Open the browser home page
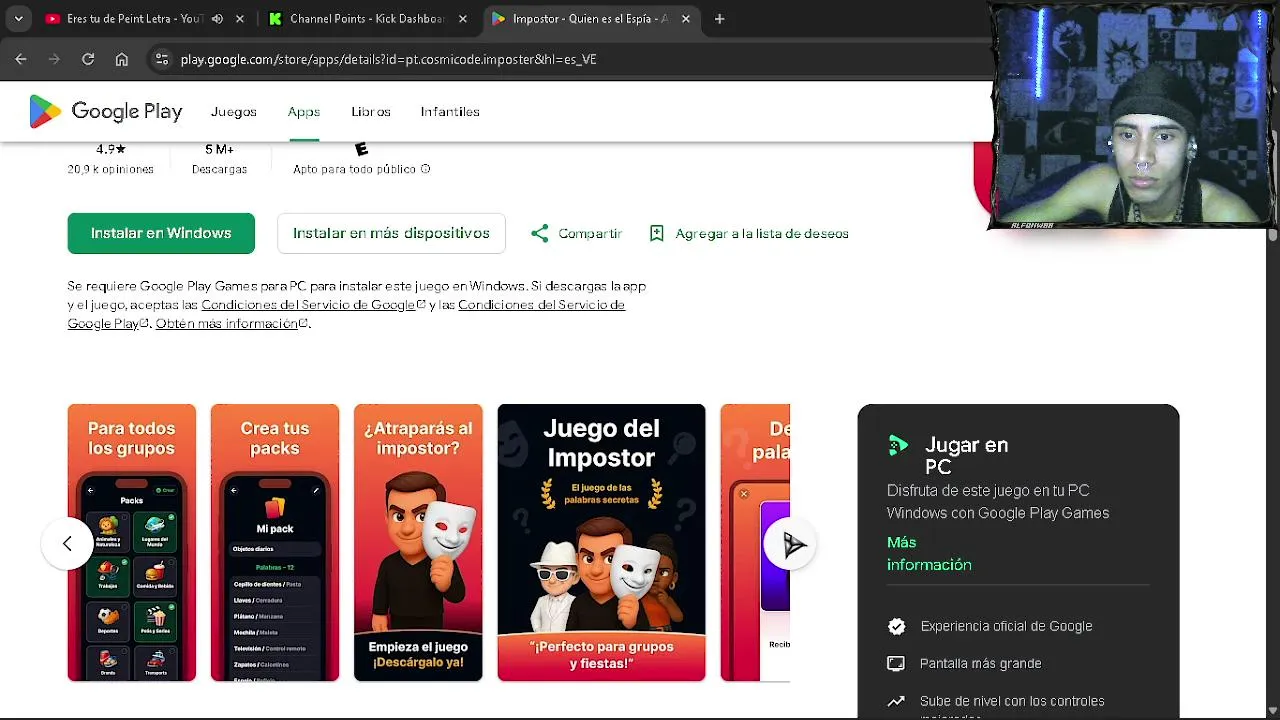The width and height of the screenshot is (1280, 720). 121,59
